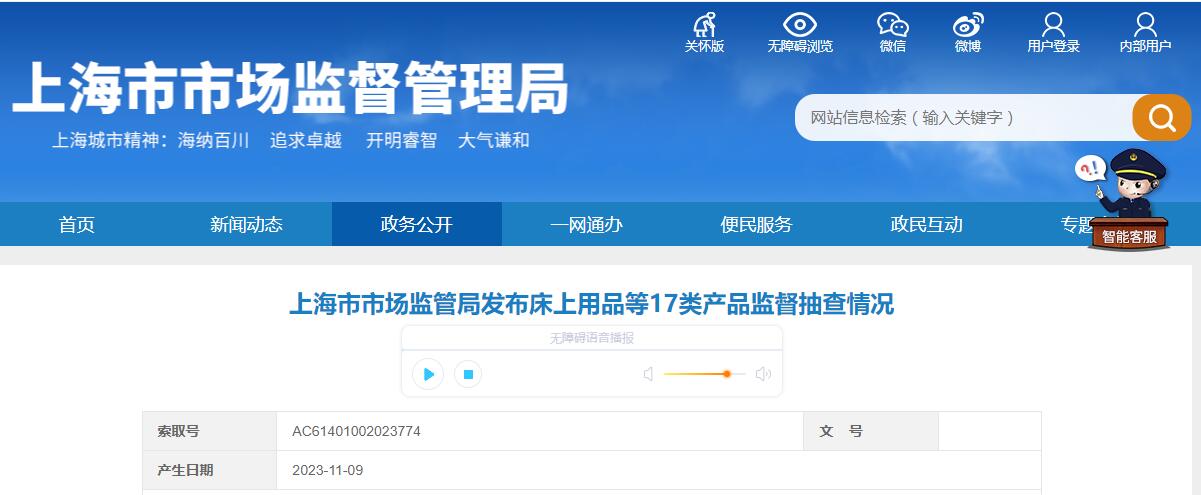
Task: Focus the 网站信息检索 search field
Action: tap(964, 118)
